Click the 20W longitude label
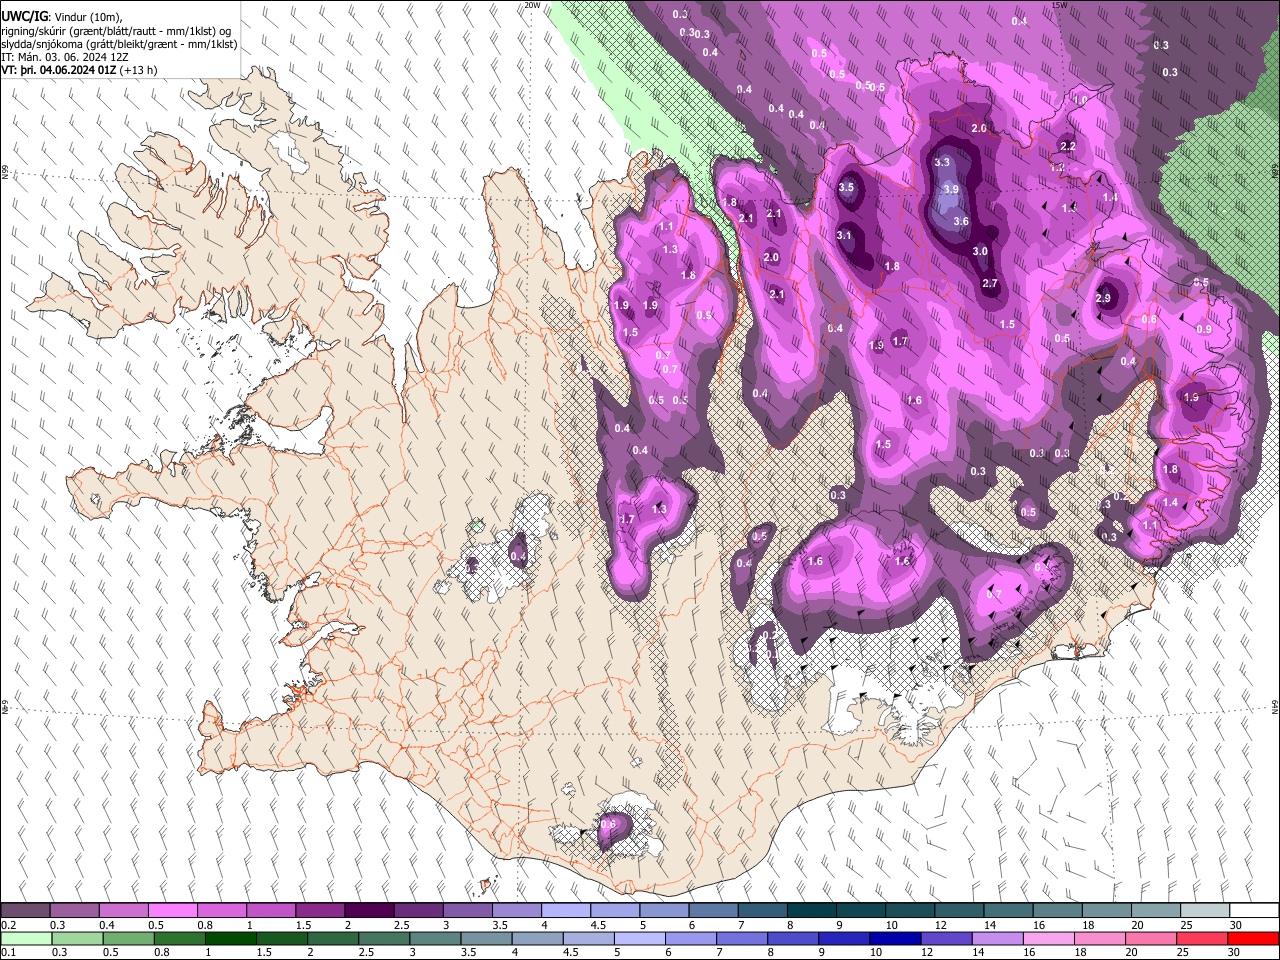 tap(533, 5)
